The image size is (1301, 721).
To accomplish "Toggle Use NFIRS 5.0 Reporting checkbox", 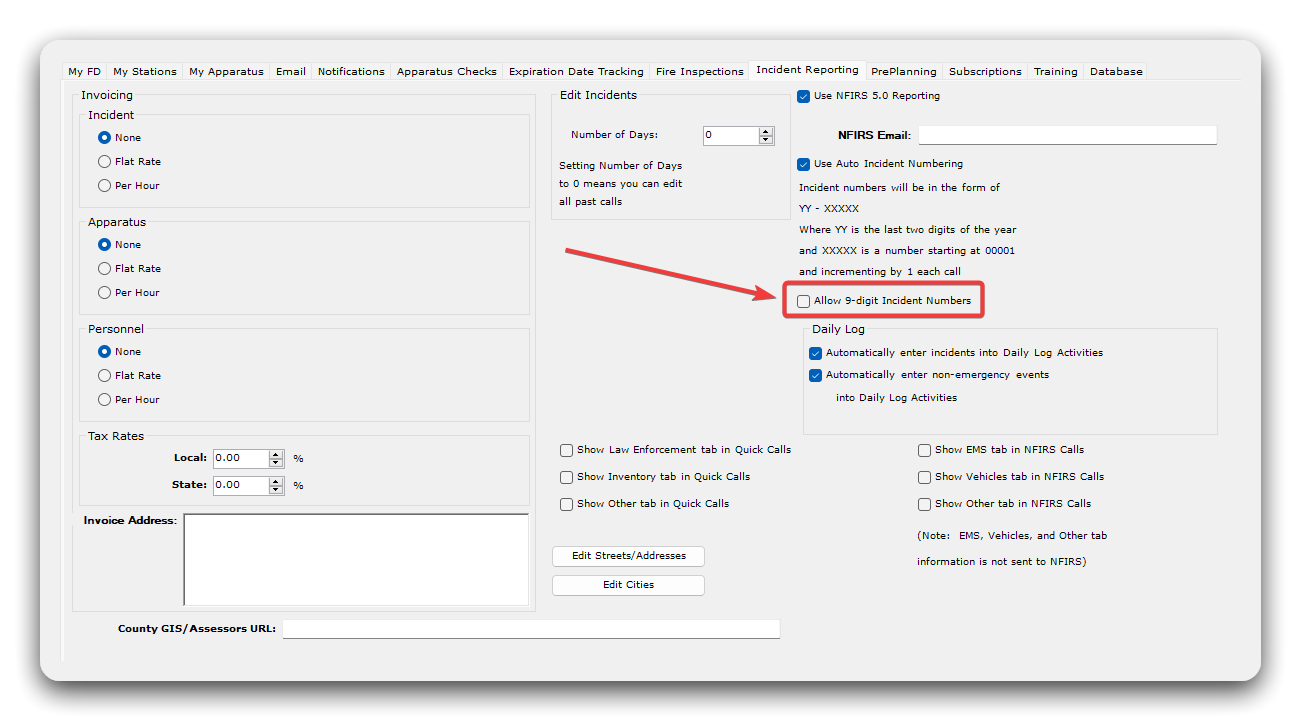I will 804,97.
